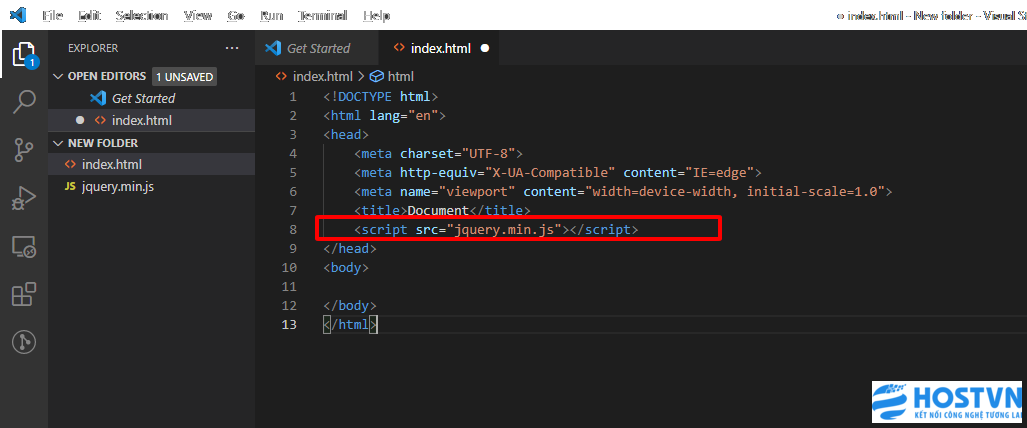Click HTML file icon on index.html tab
Viewport: 1027px width, 428px height.
398,48
